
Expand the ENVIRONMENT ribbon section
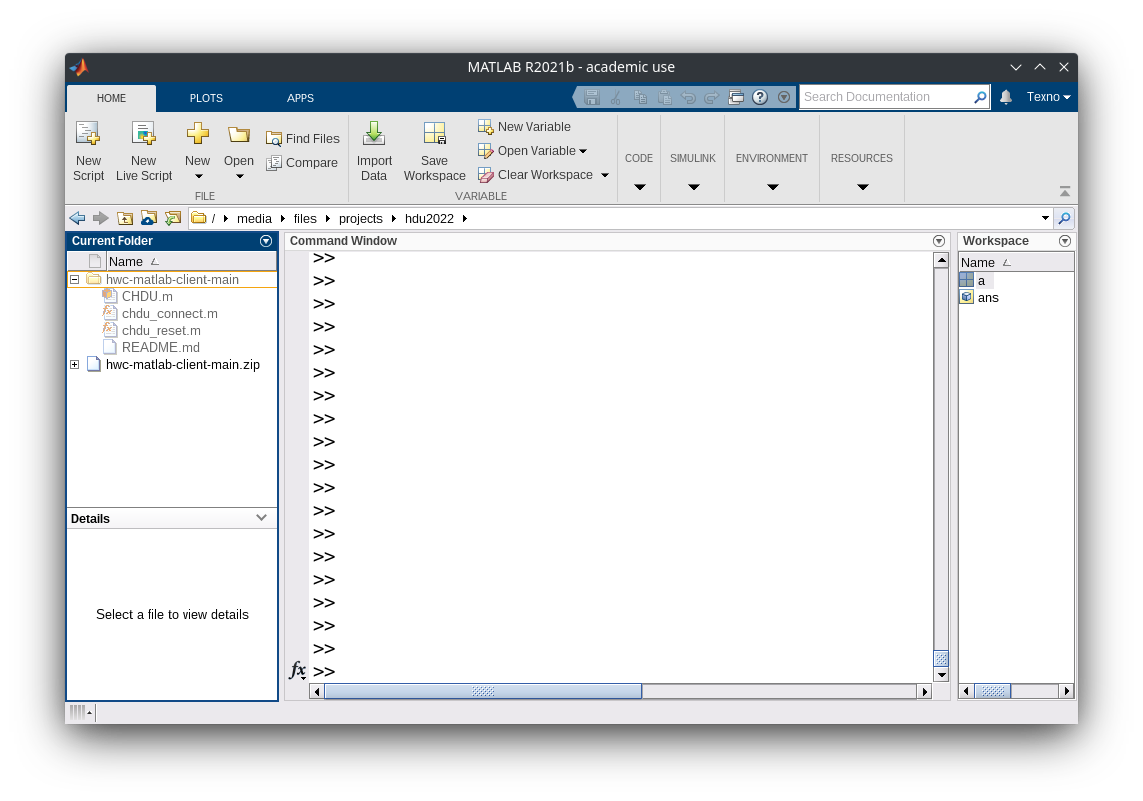tap(772, 187)
